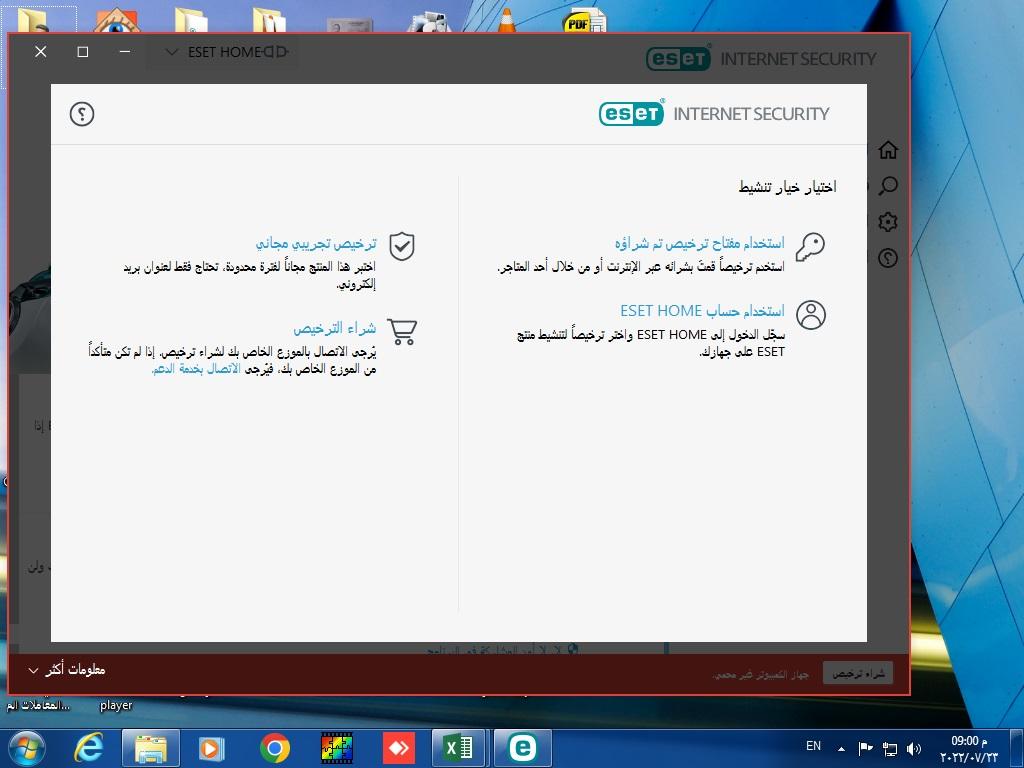Click the user account icon for ESET HOME
Image resolution: width=1024 pixels, height=768 pixels.
click(x=811, y=315)
